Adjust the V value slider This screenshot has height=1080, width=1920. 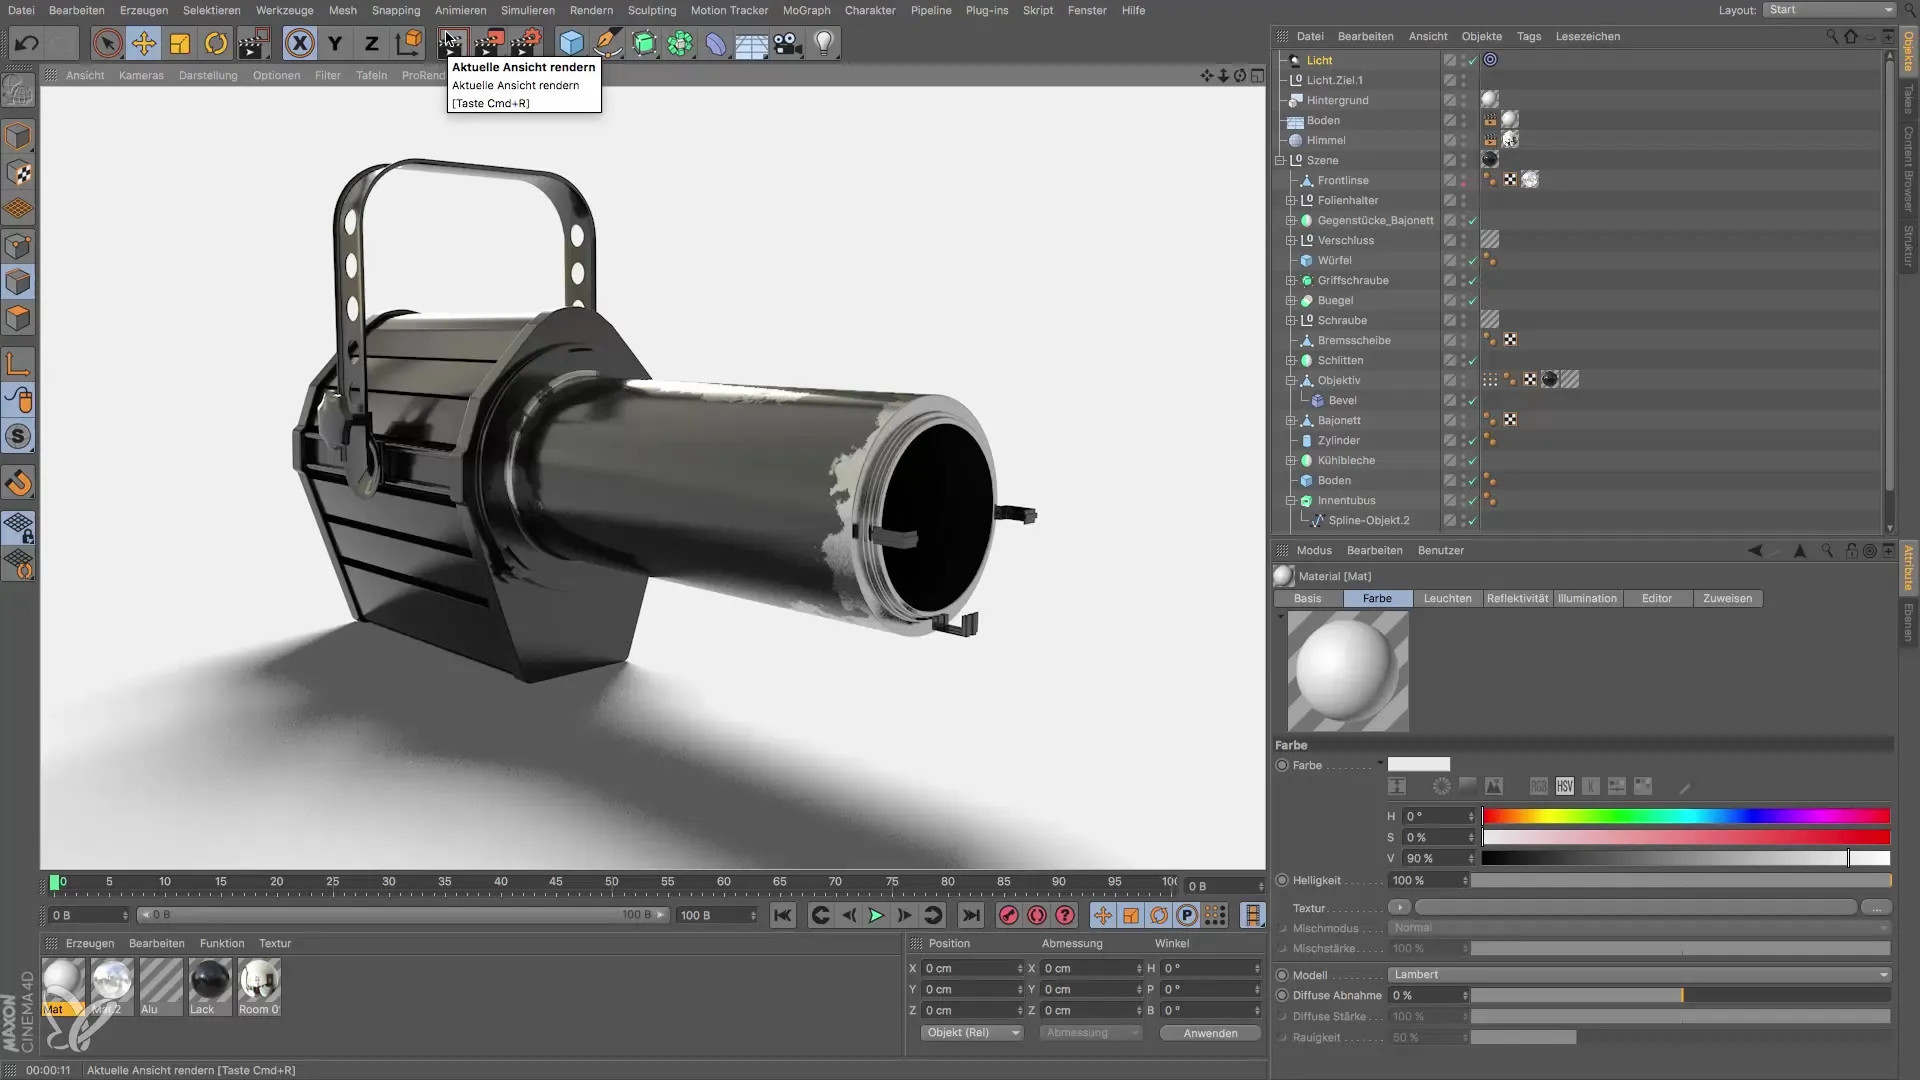(x=1686, y=858)
